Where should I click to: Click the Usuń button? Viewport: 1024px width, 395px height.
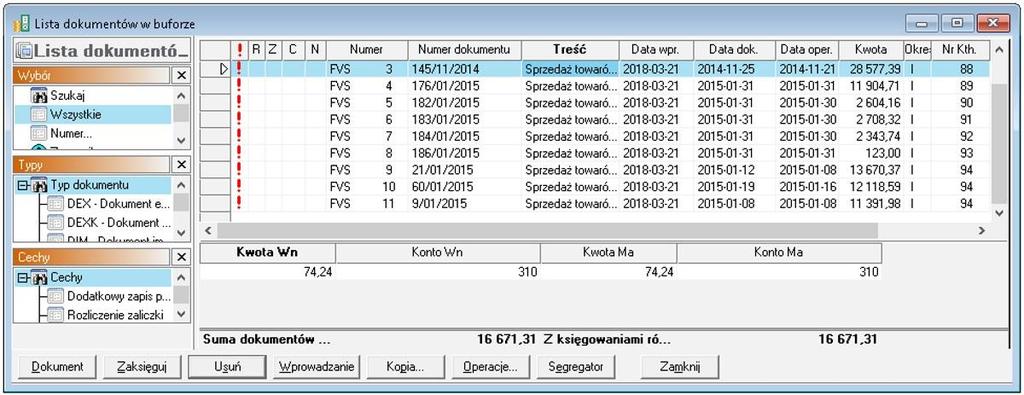pos(227,367)
